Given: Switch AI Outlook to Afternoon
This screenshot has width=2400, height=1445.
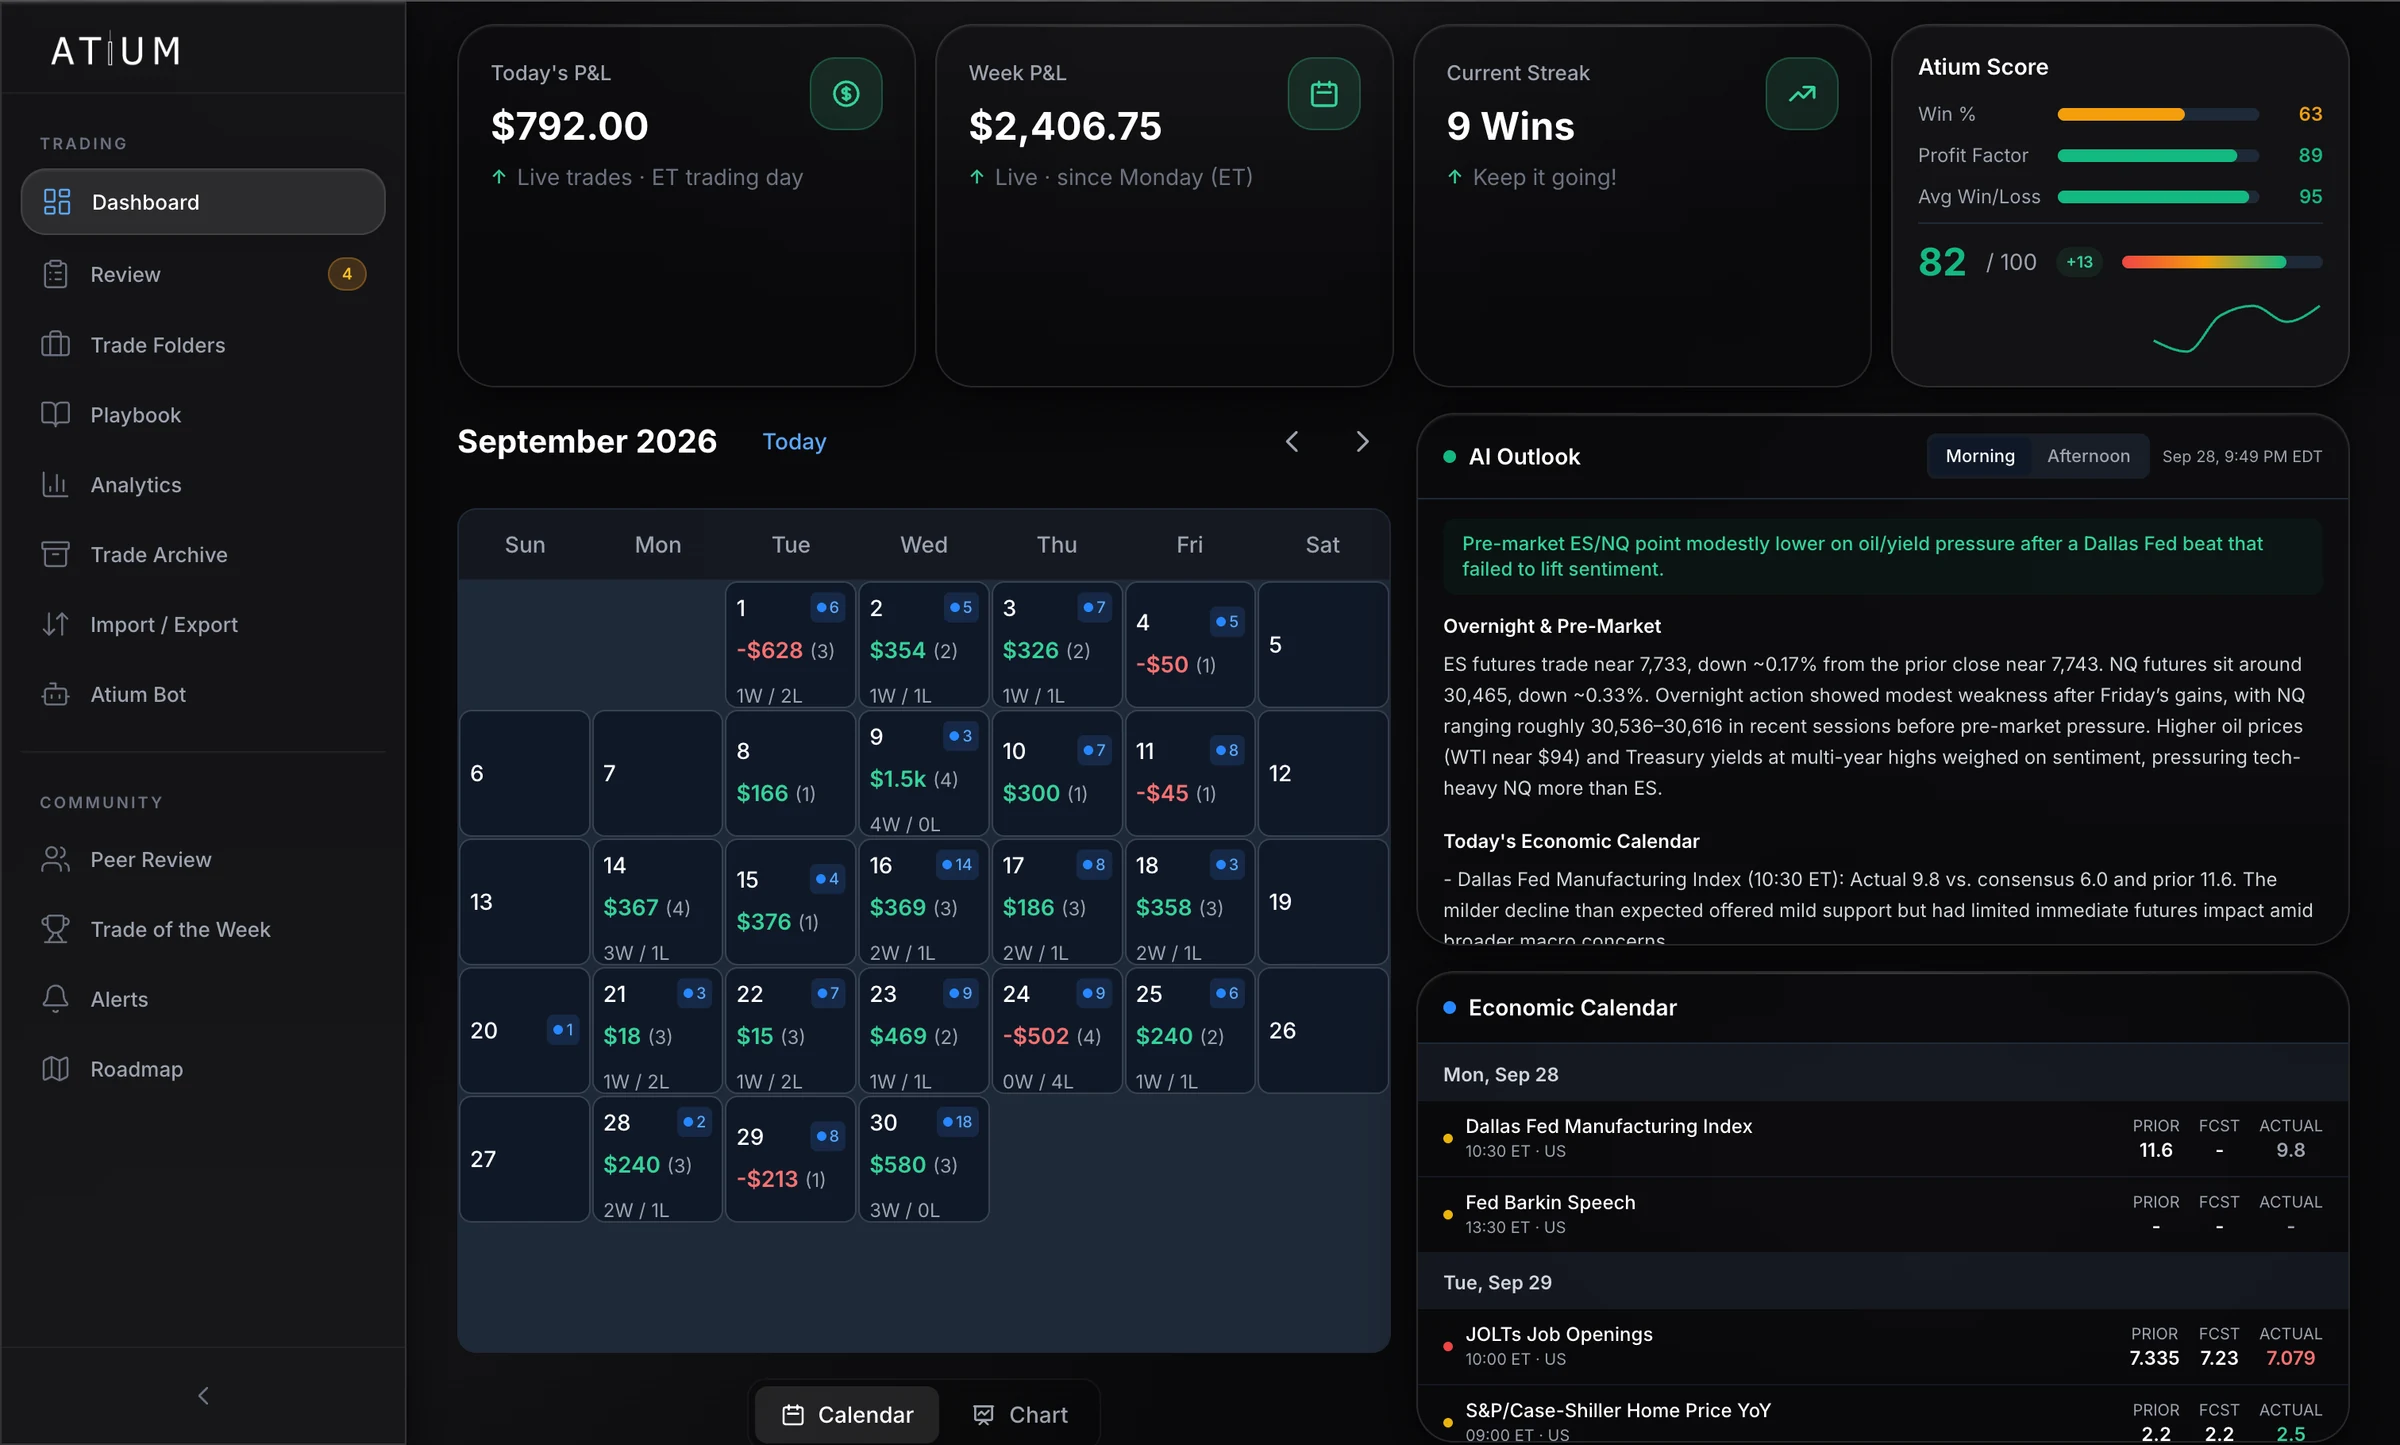Looking at the screenshot, I should [x=2088, y=456].
